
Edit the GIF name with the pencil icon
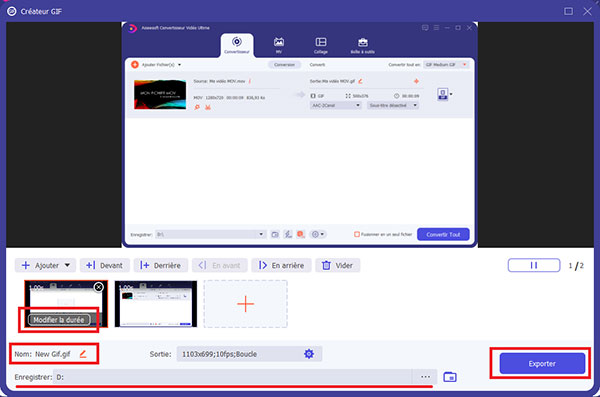tap(83, 354)
